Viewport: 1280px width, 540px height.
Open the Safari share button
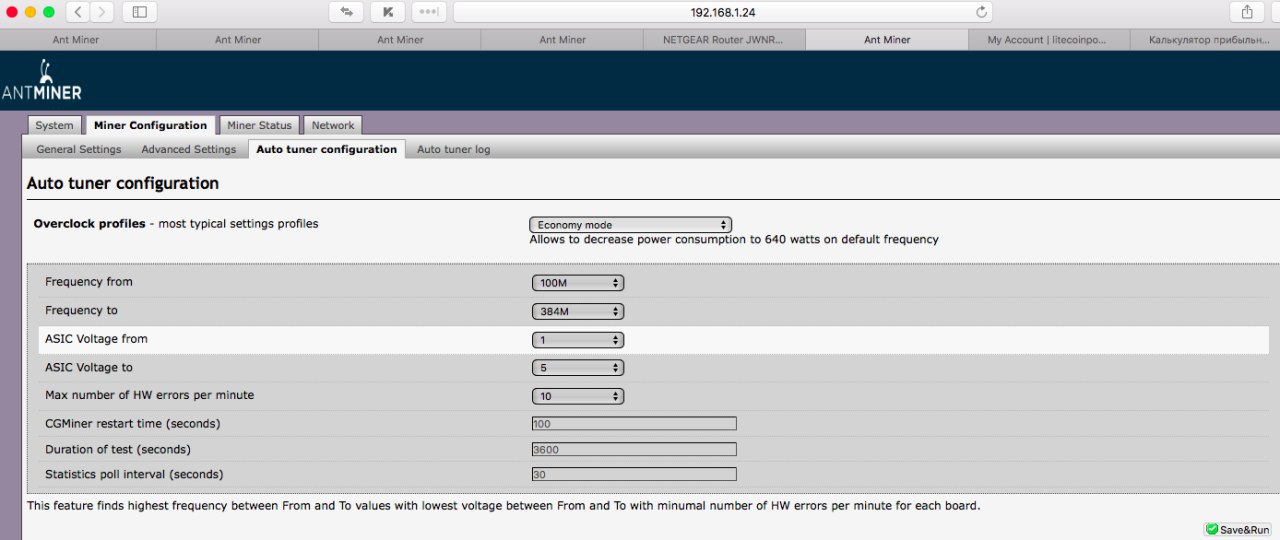point(1246,12)
